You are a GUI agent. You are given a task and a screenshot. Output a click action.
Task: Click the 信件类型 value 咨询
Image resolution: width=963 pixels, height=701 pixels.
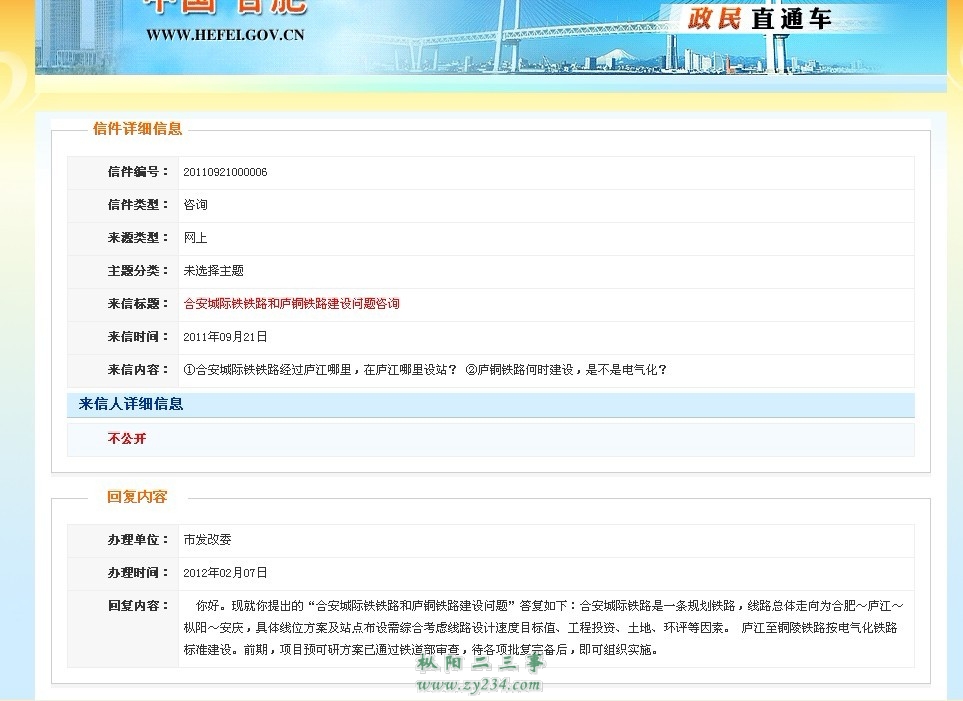pos(195,205)
